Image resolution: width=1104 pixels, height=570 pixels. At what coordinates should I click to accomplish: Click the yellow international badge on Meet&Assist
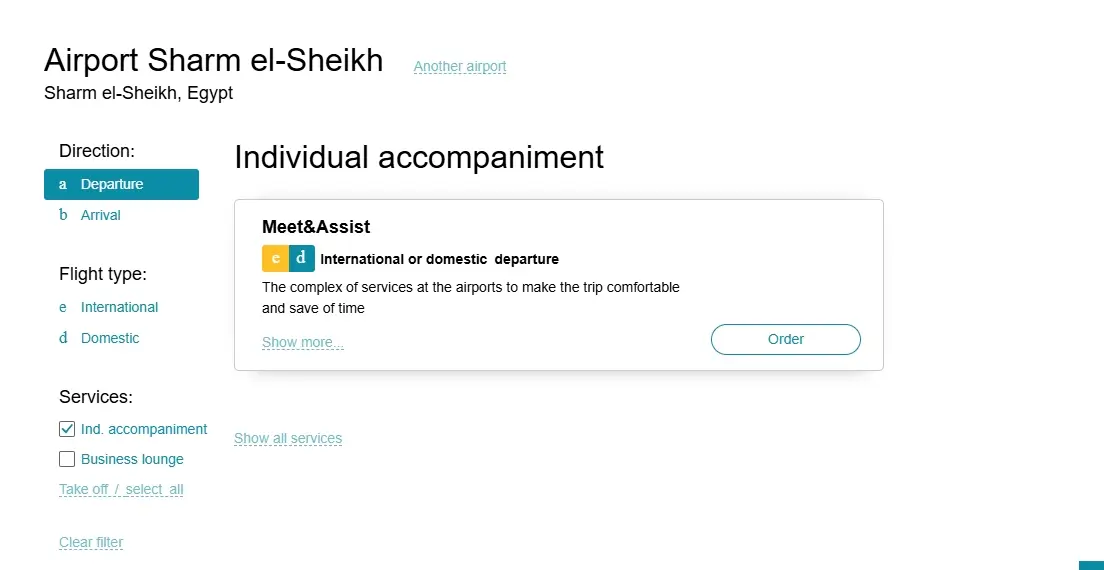coord(275,258)
